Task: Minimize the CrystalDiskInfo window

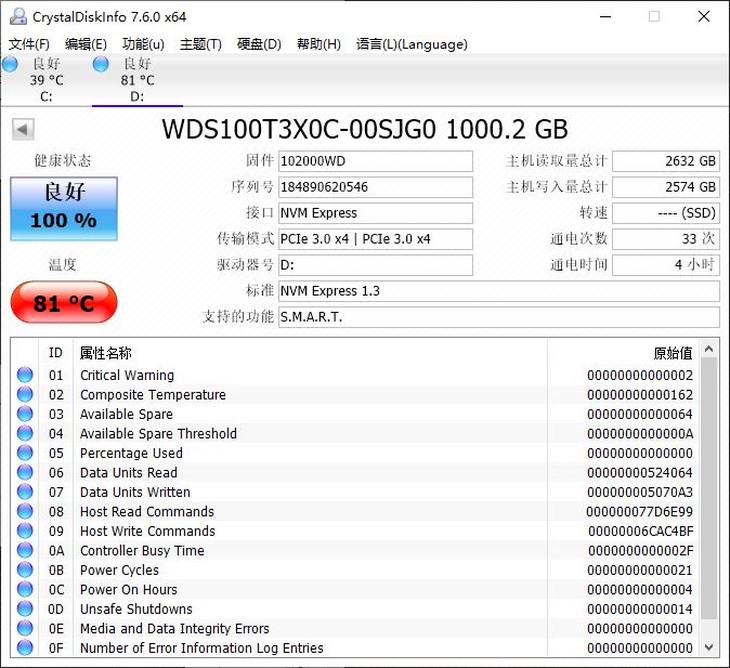Action: point(605,17)
